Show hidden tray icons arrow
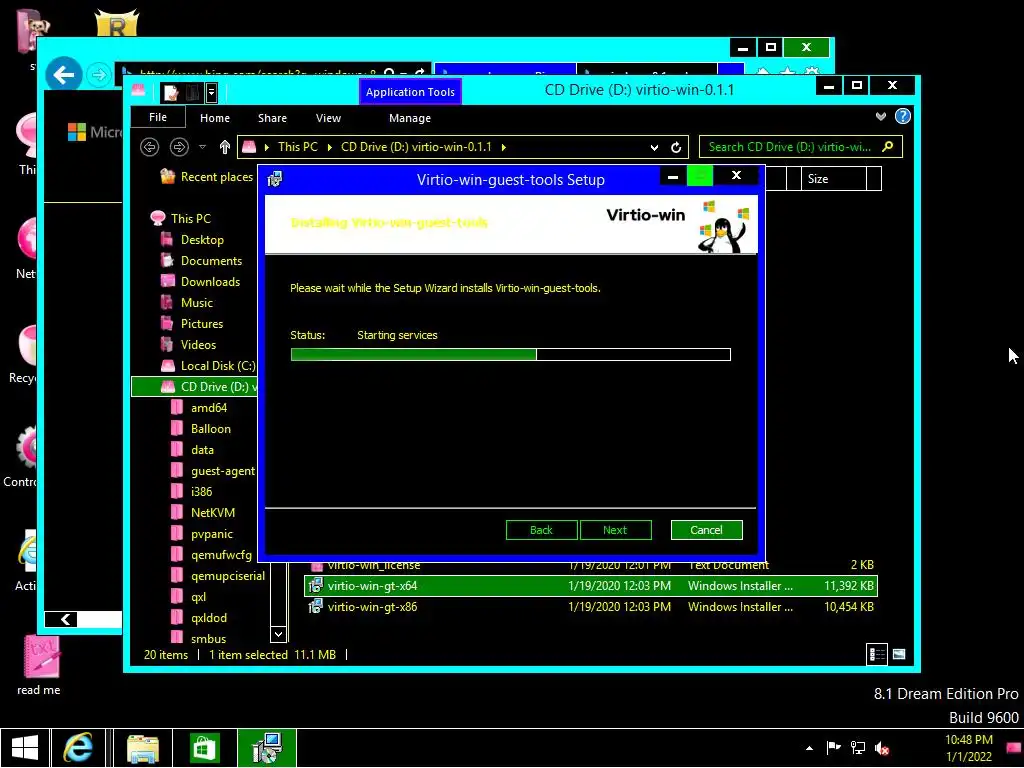1024x768 pixels. (x=809, y=748)
